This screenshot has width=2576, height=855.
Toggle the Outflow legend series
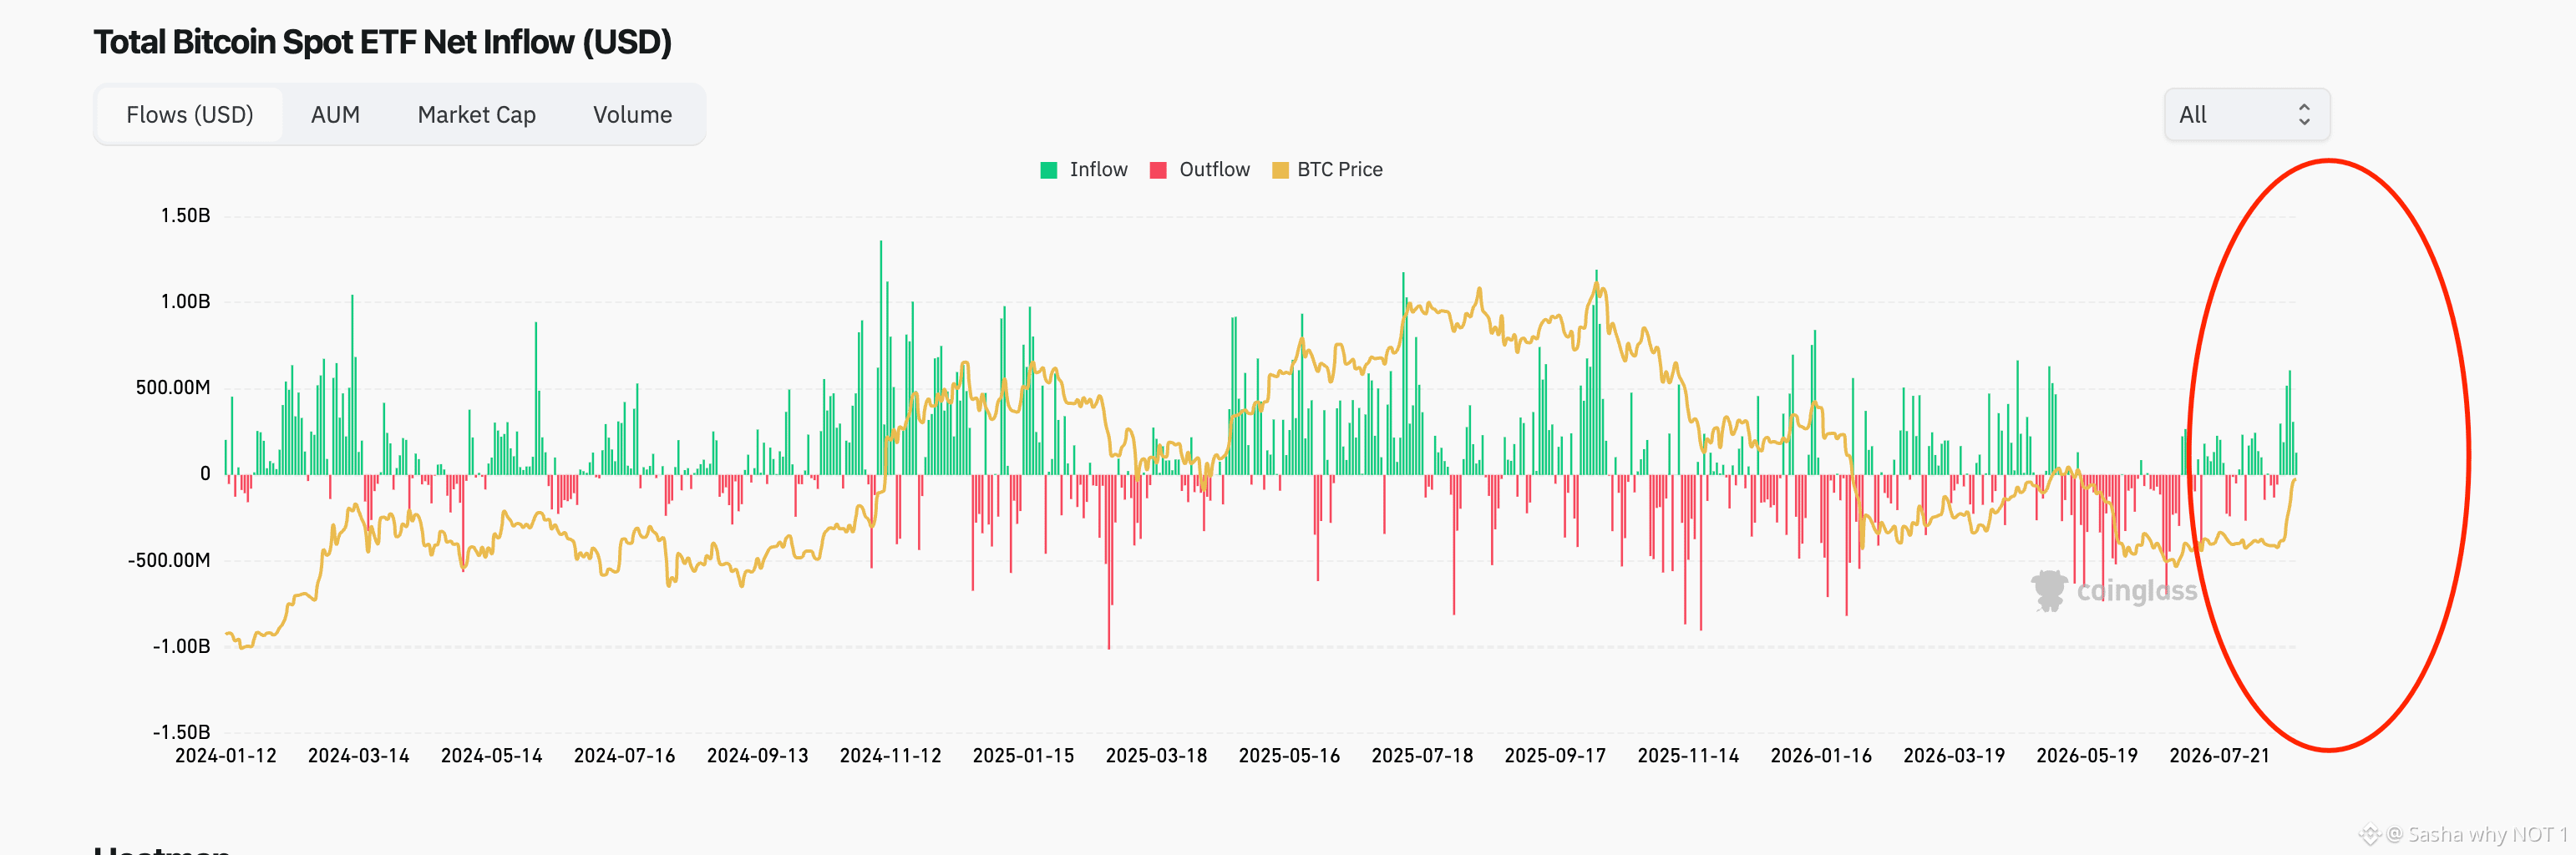coord(1200,170)
